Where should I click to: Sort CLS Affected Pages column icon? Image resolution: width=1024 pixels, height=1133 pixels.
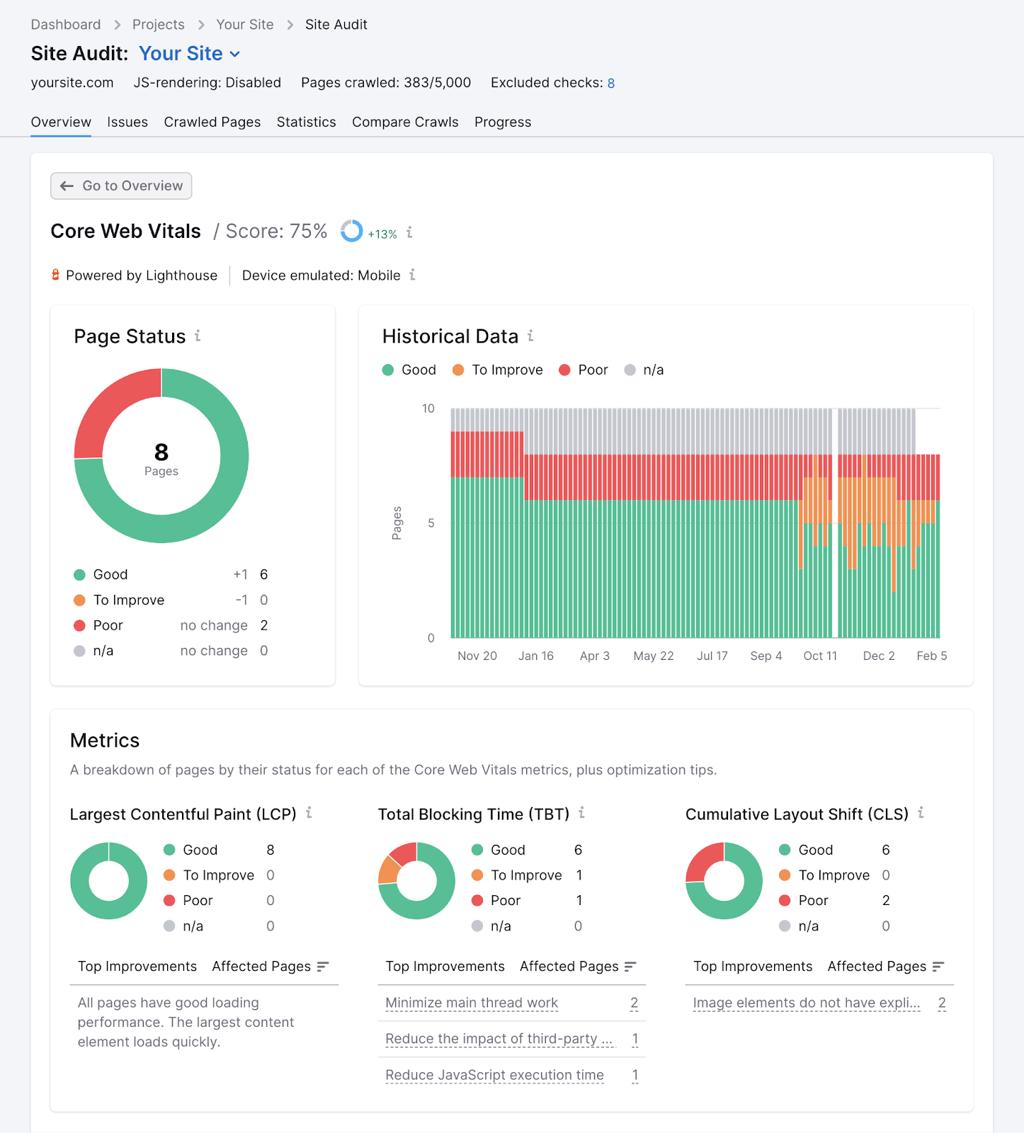point(939,967)
